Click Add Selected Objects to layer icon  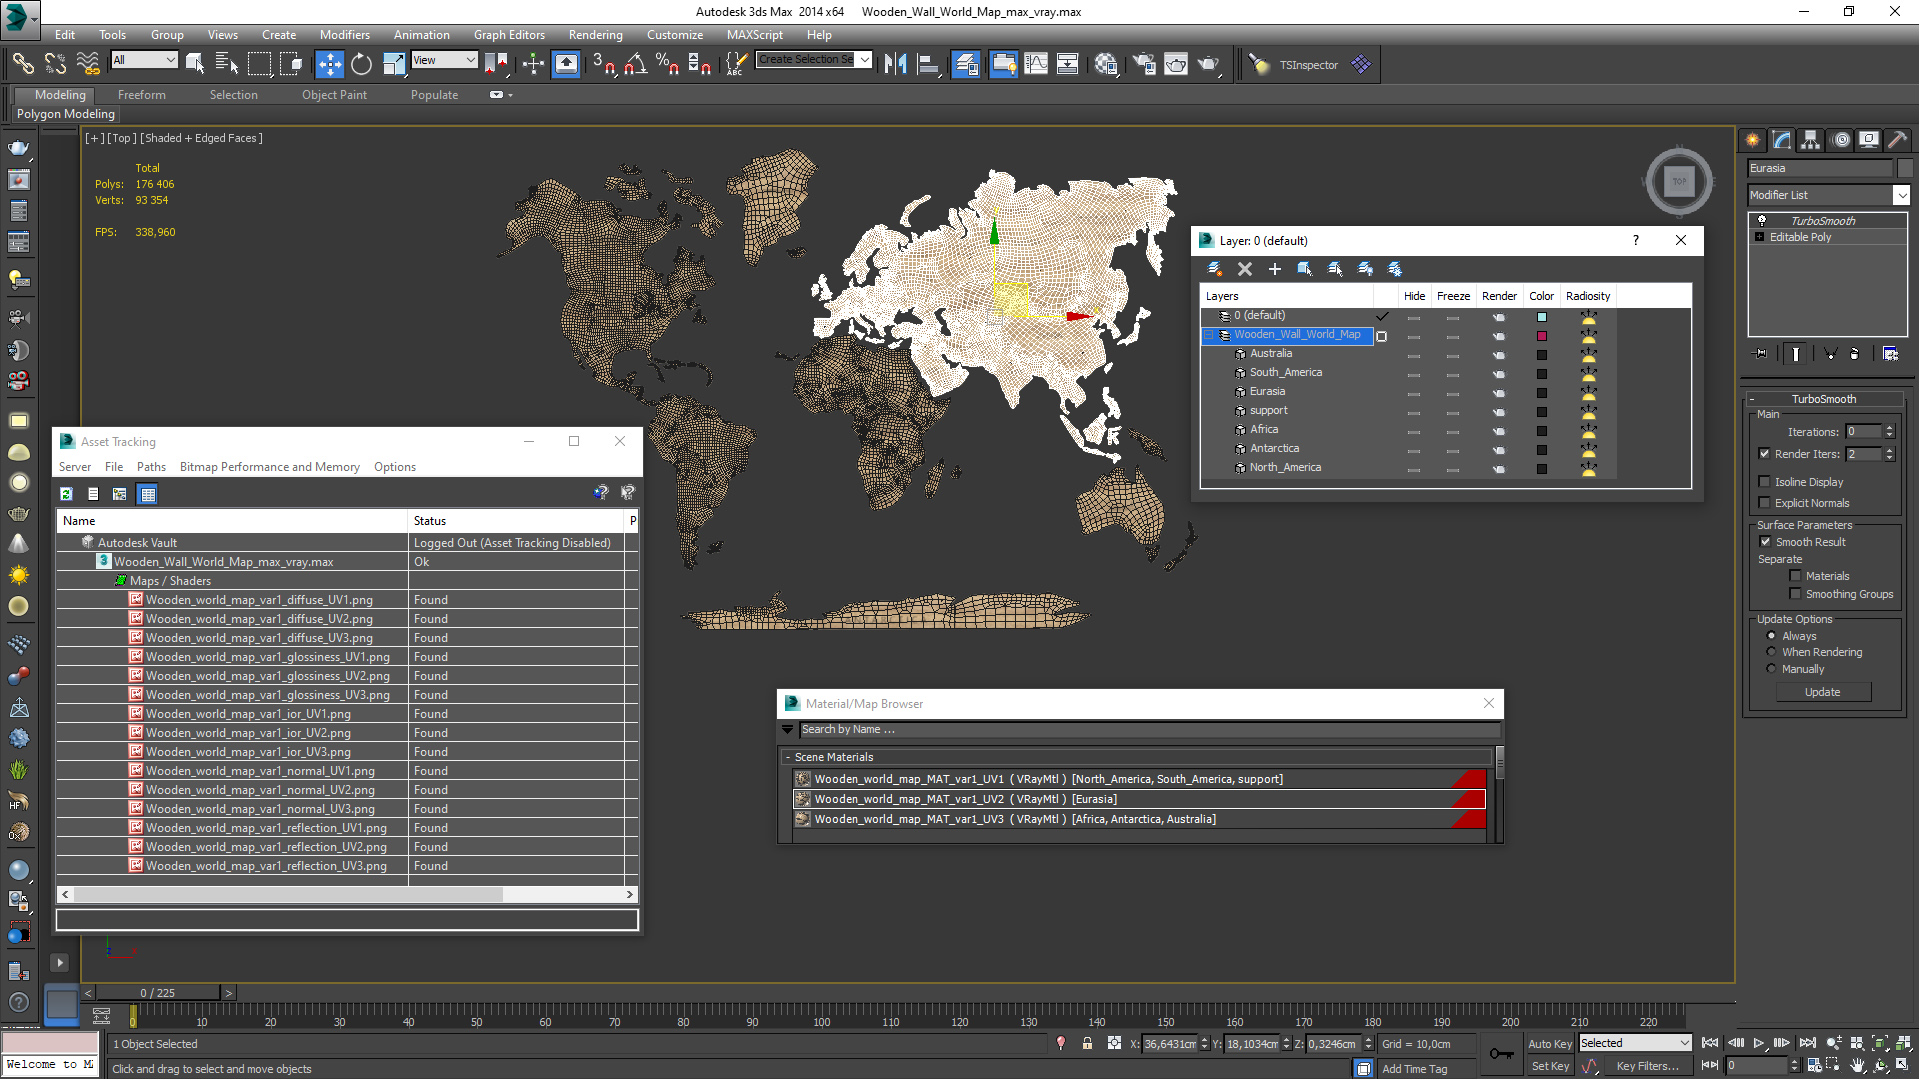(1275, 269)
